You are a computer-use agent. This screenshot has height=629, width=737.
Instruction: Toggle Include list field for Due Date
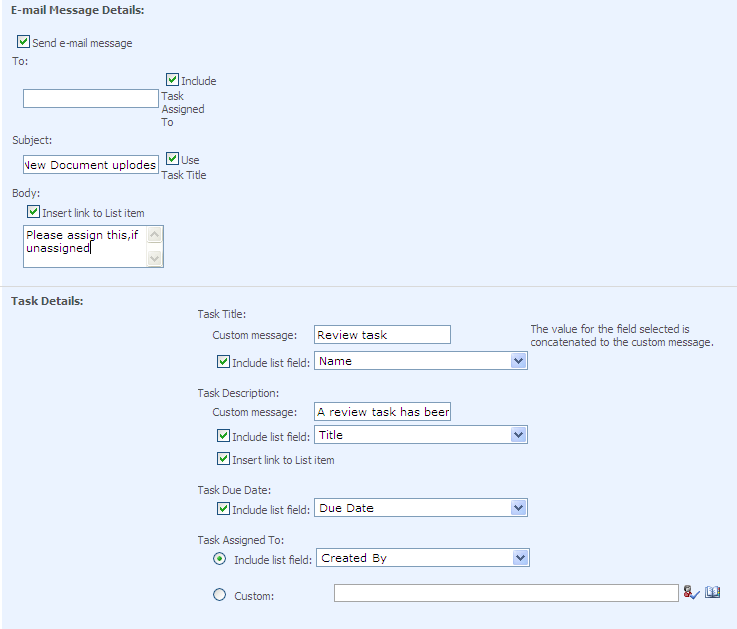[224, 508]
